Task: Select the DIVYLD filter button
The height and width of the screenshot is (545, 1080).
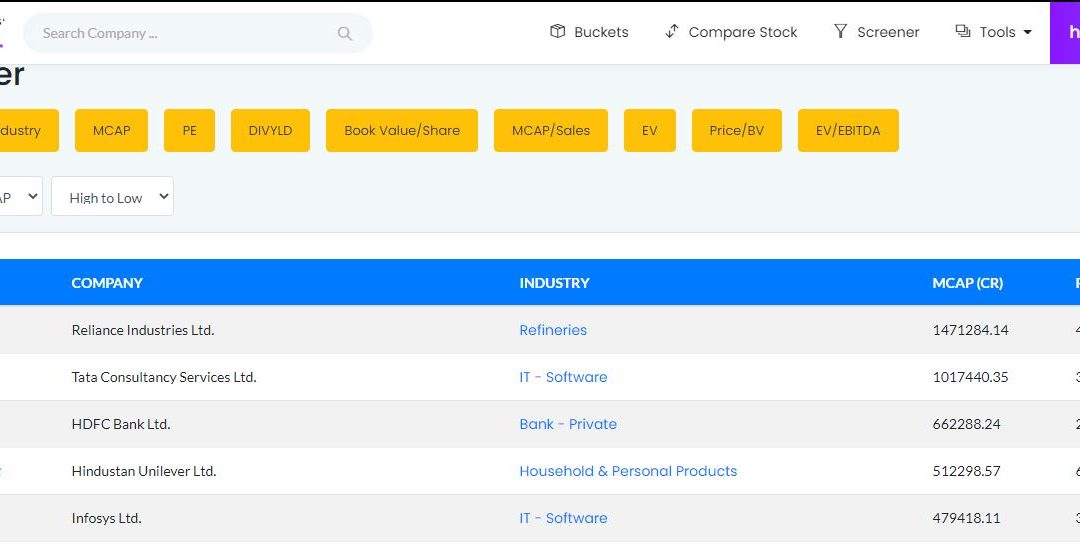Action: click(x=270, y=130)
